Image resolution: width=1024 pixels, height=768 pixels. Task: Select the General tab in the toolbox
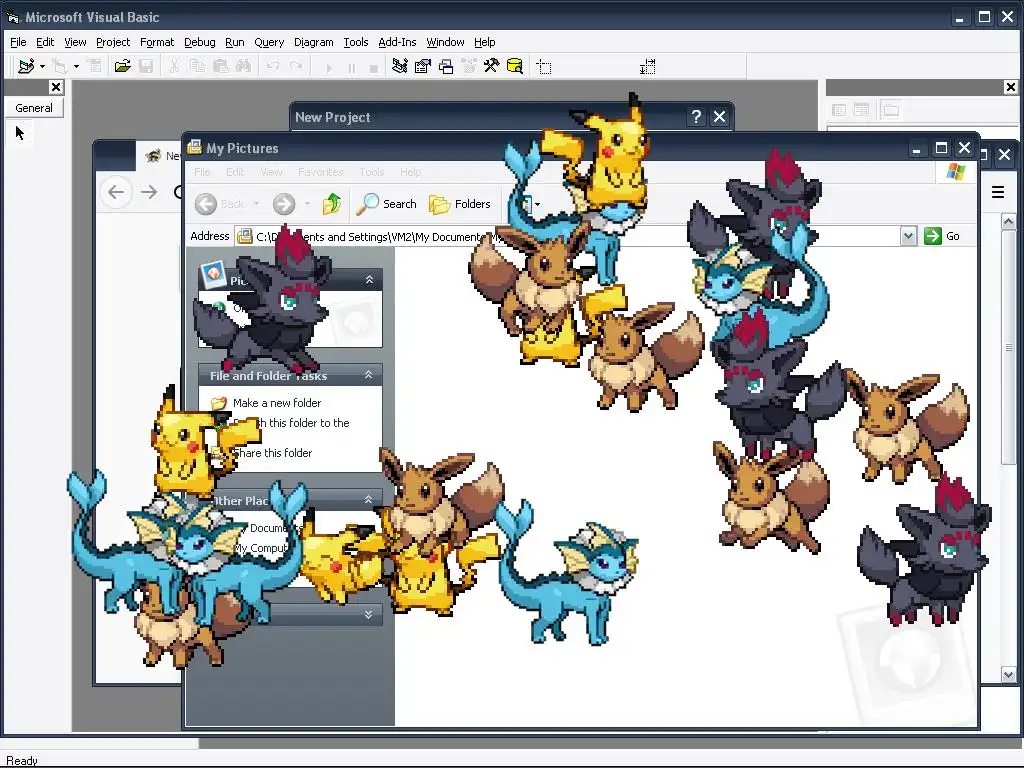coord(34,108)
